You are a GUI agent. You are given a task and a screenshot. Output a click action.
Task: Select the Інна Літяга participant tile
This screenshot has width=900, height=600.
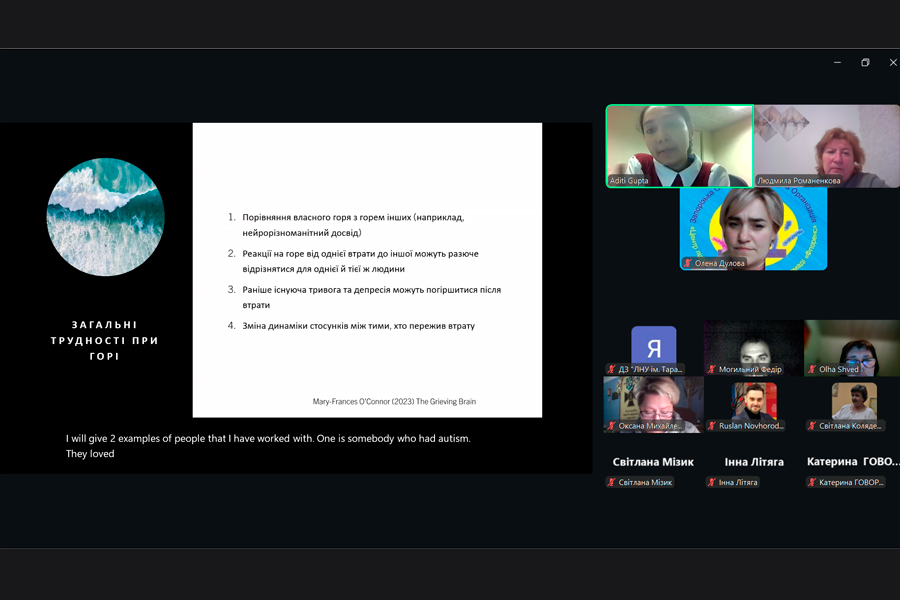754,462
